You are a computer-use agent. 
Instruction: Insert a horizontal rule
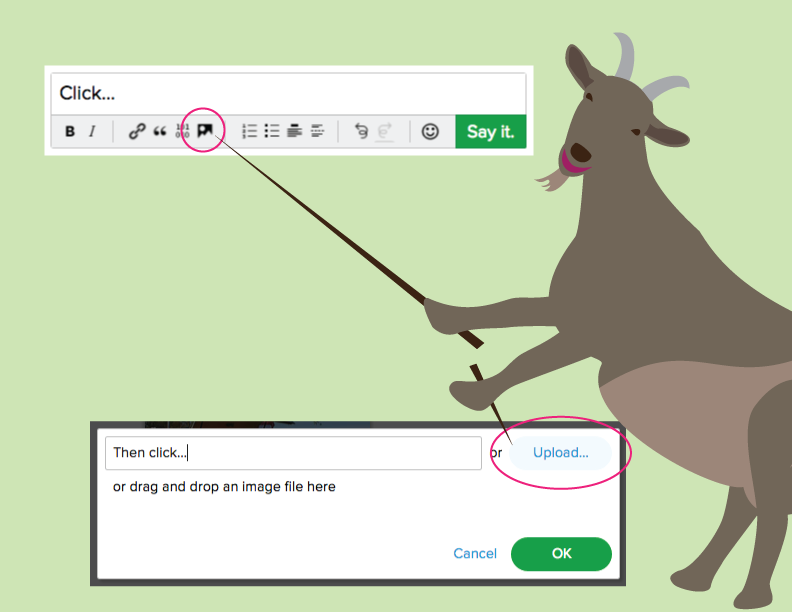tap(318, 131)
